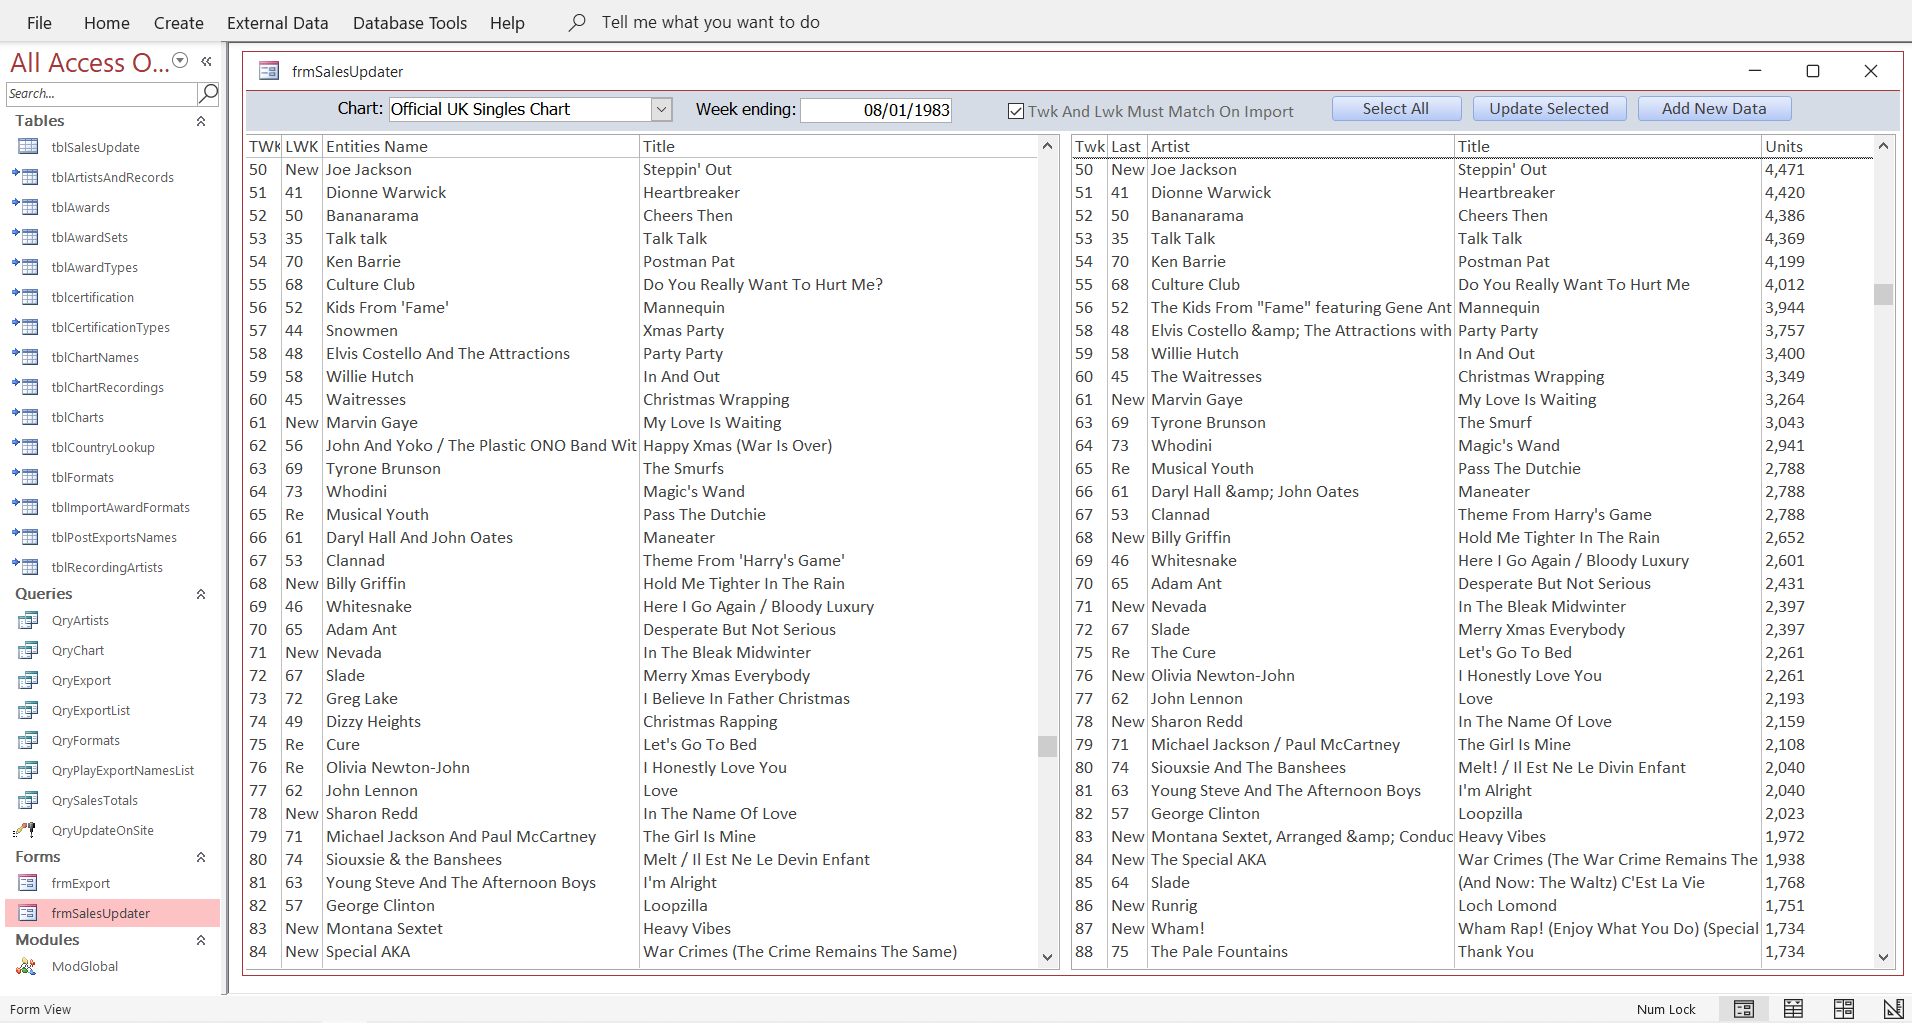The width and height of the screenshot is (1912, 1023).
Task: Select the tblAwards table icon
Action: click(26, 207)
